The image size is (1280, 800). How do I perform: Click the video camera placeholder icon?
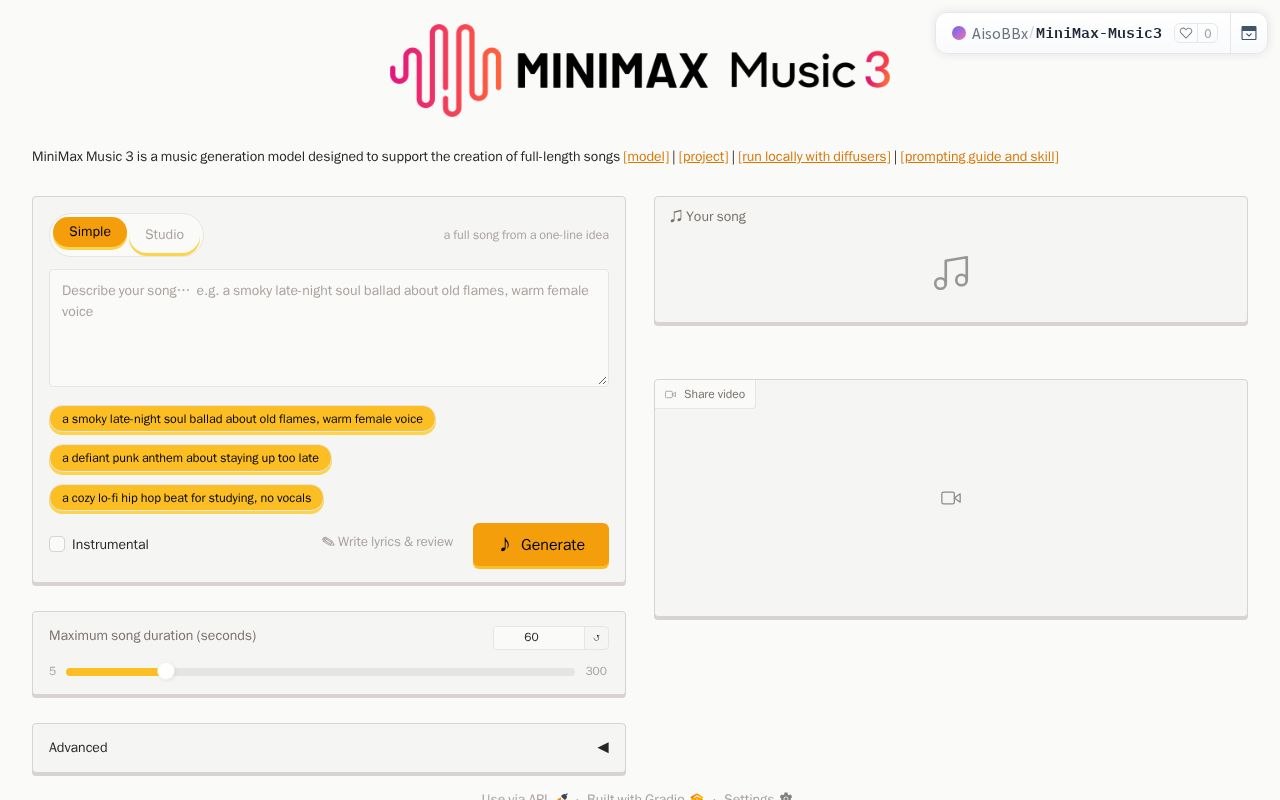point(951,498)
